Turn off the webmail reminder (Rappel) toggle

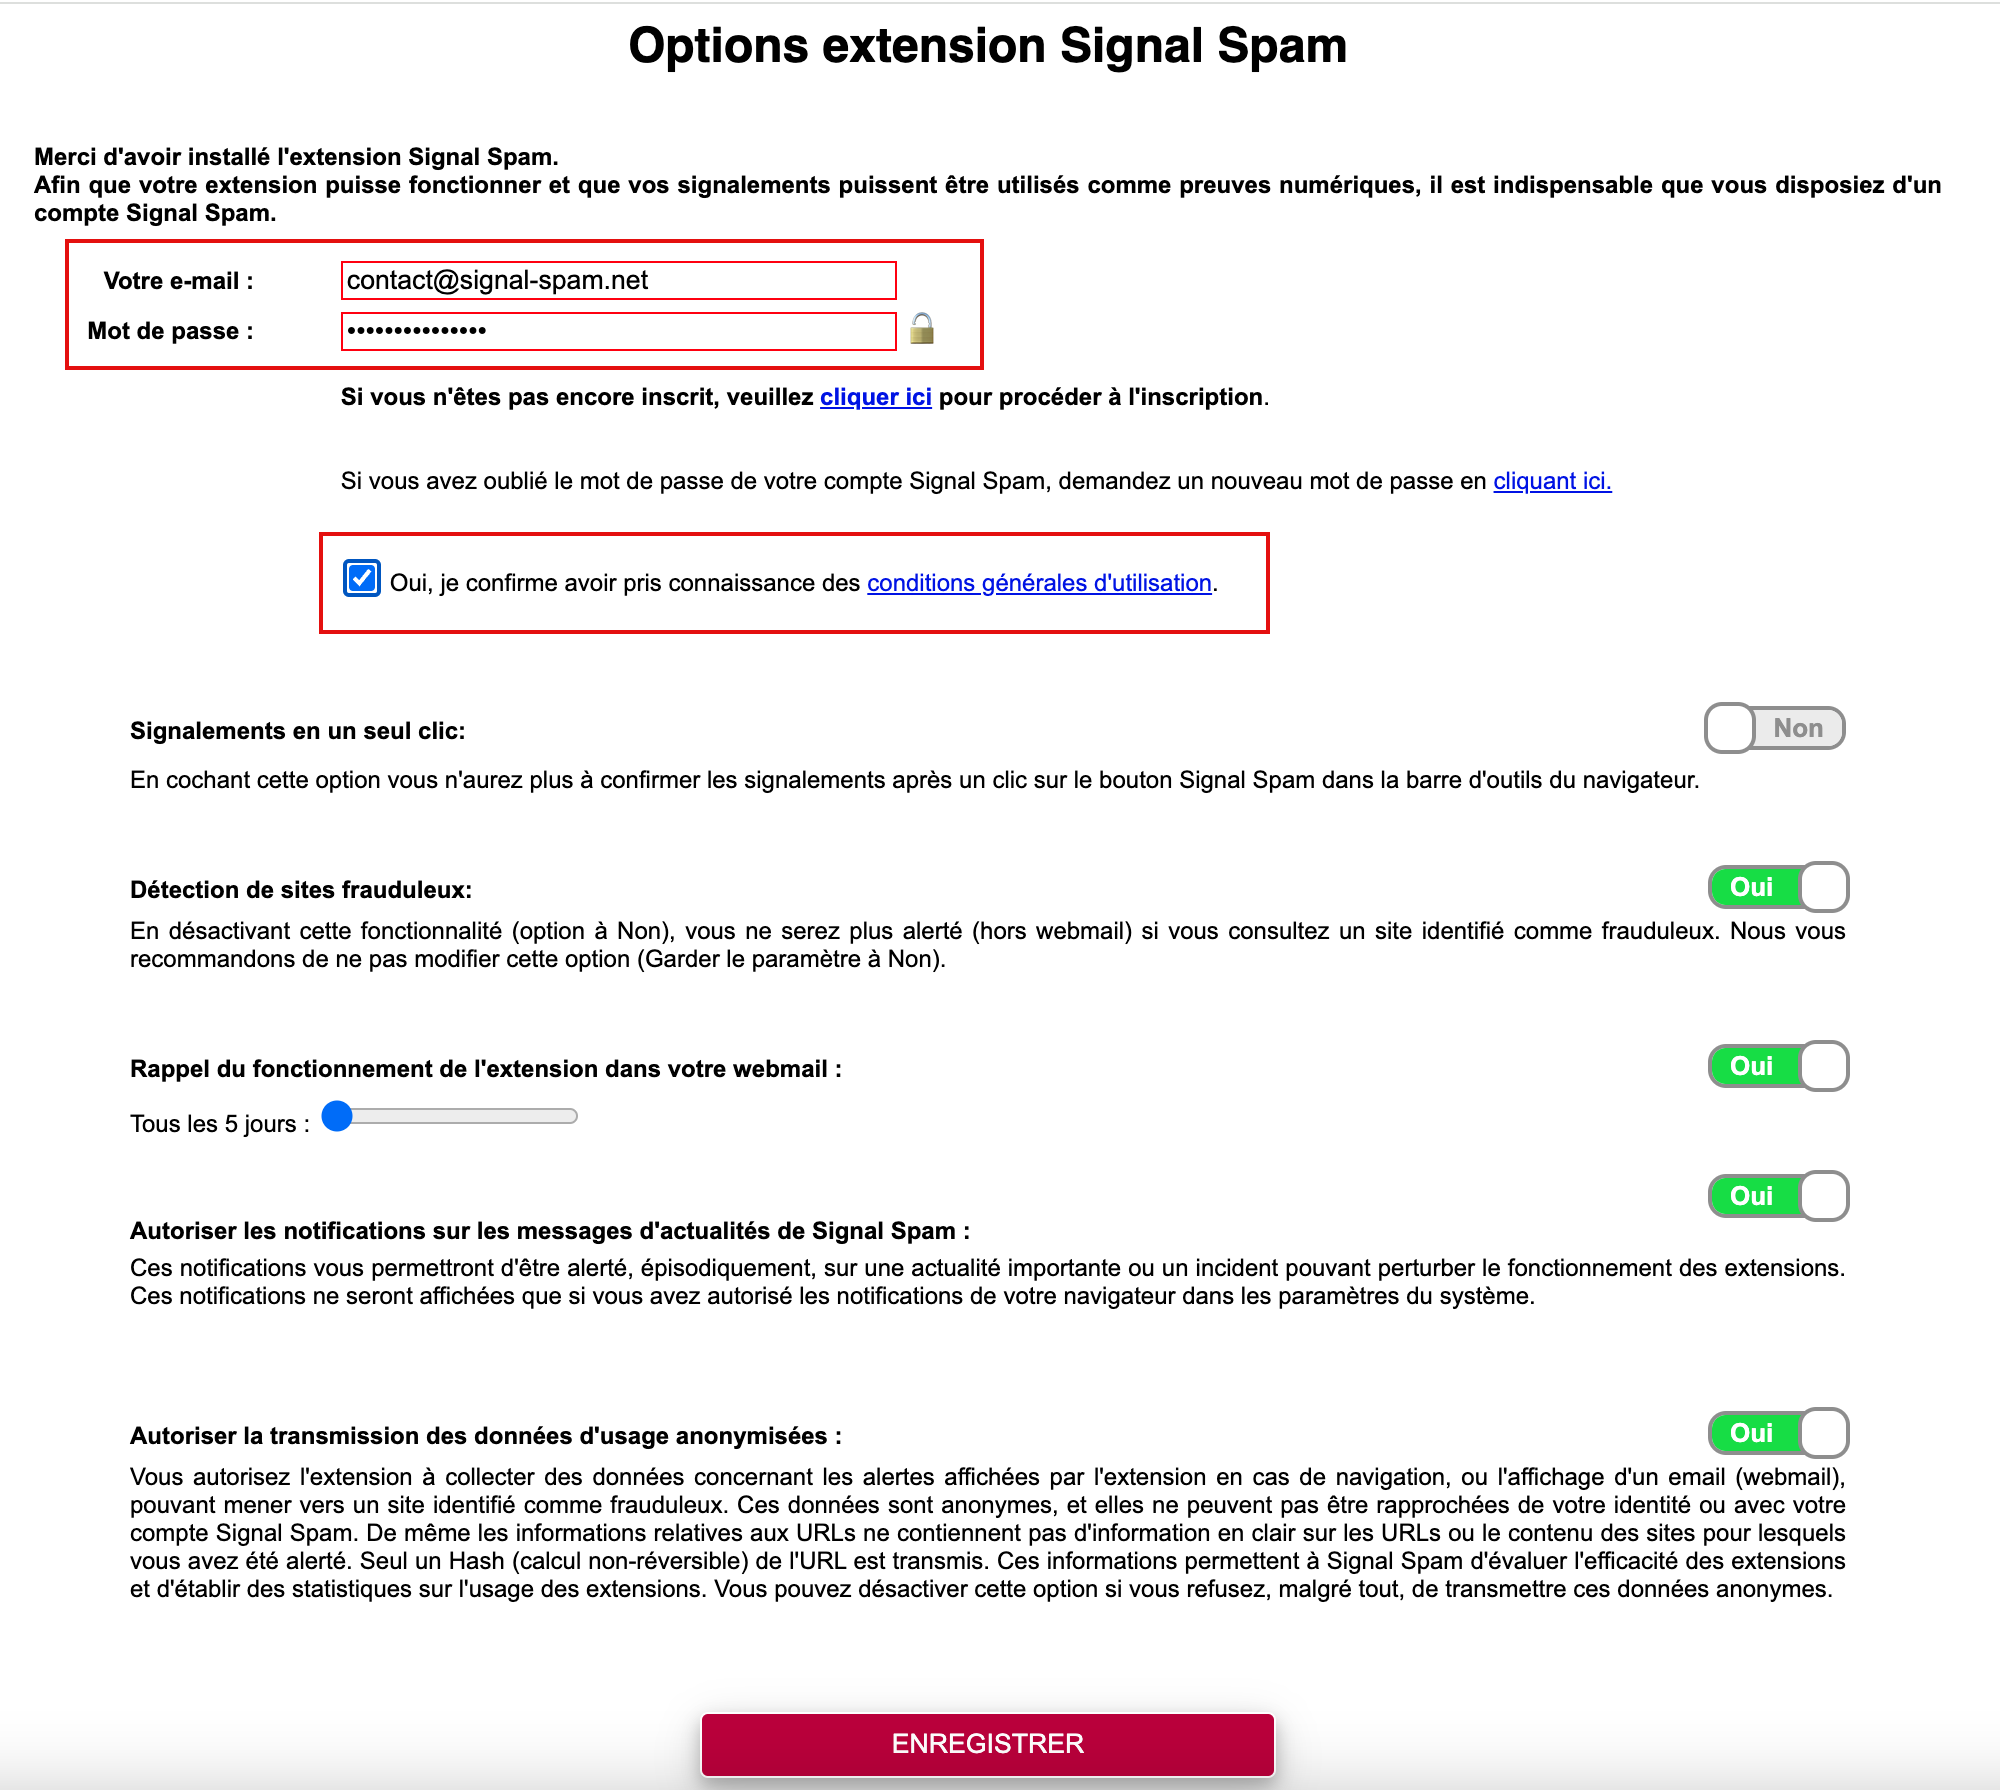coord(1778,1066)
